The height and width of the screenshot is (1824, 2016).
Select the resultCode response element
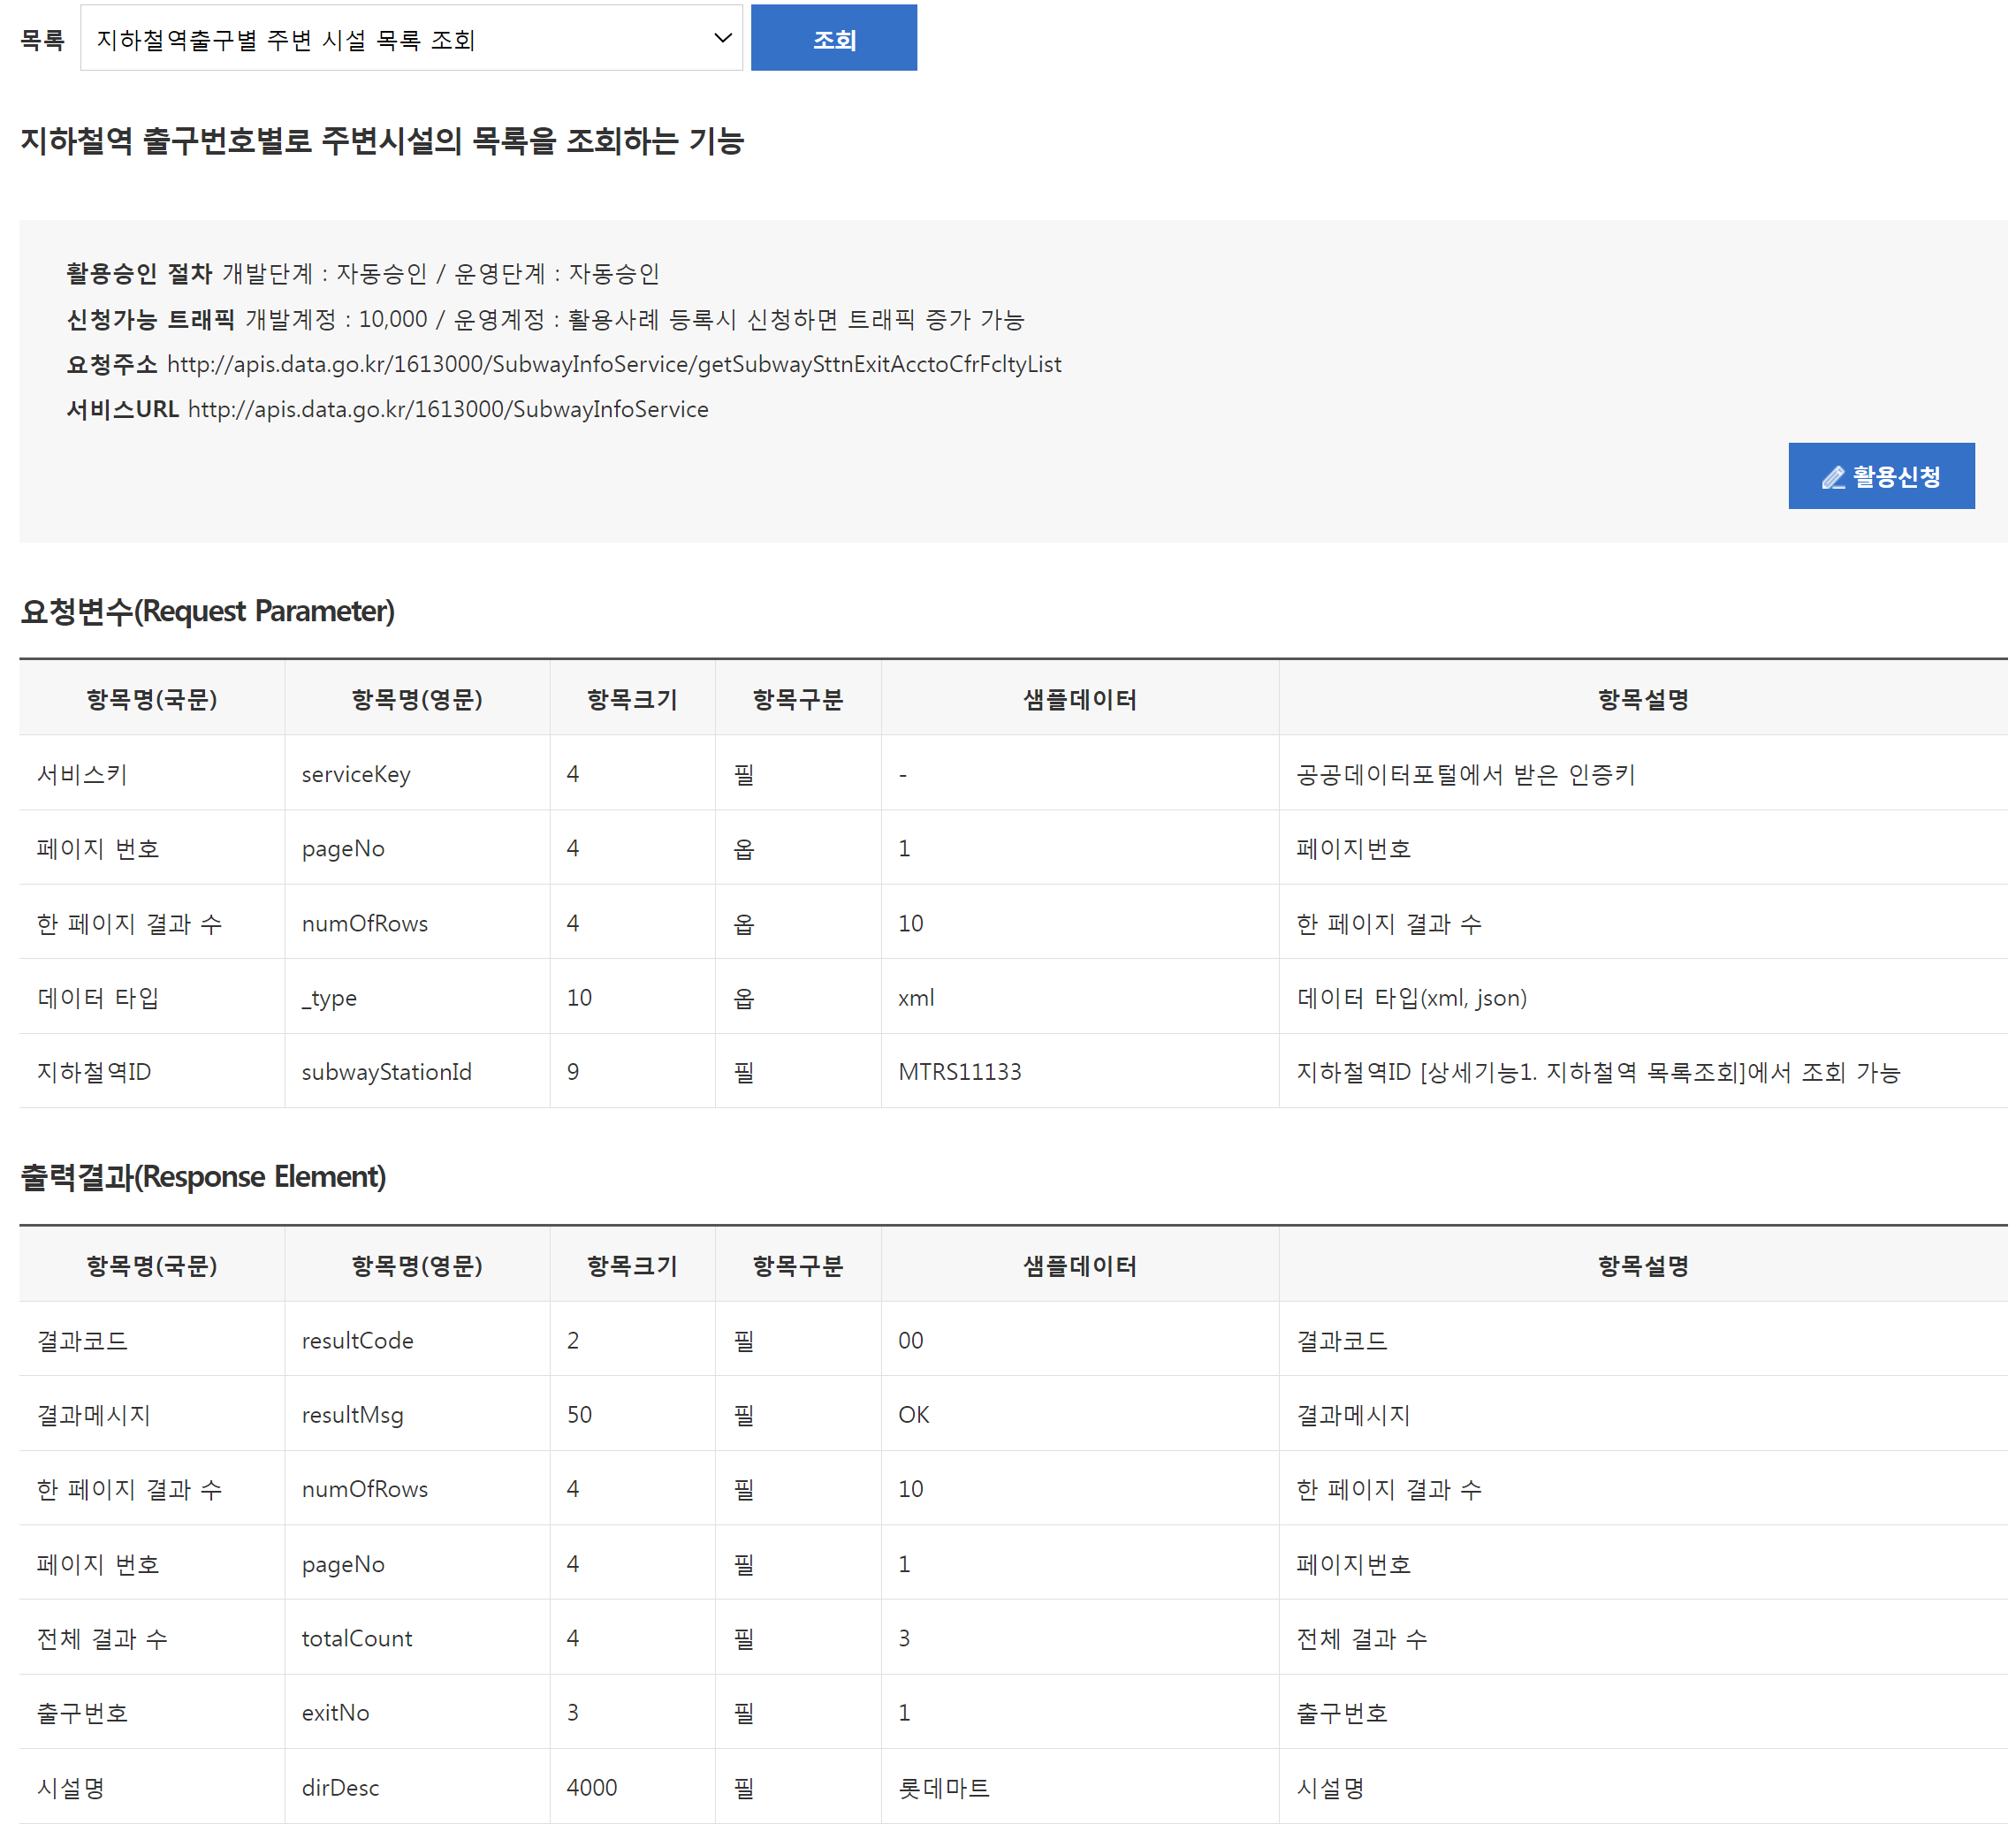(x=357, y=1340)
